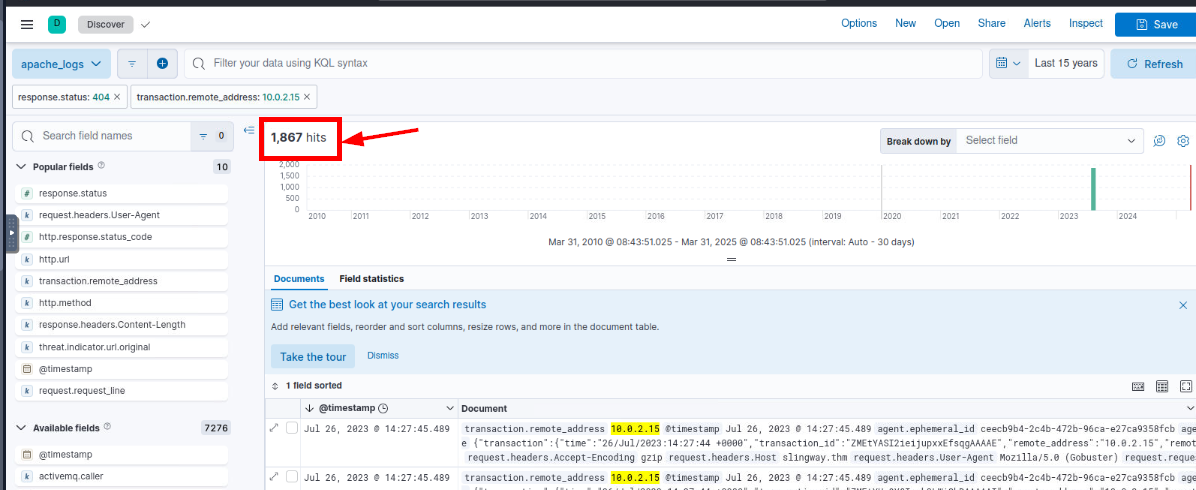Open the Alerts menu
The image size is (1196, 490).
click(x=1037, y=24)
